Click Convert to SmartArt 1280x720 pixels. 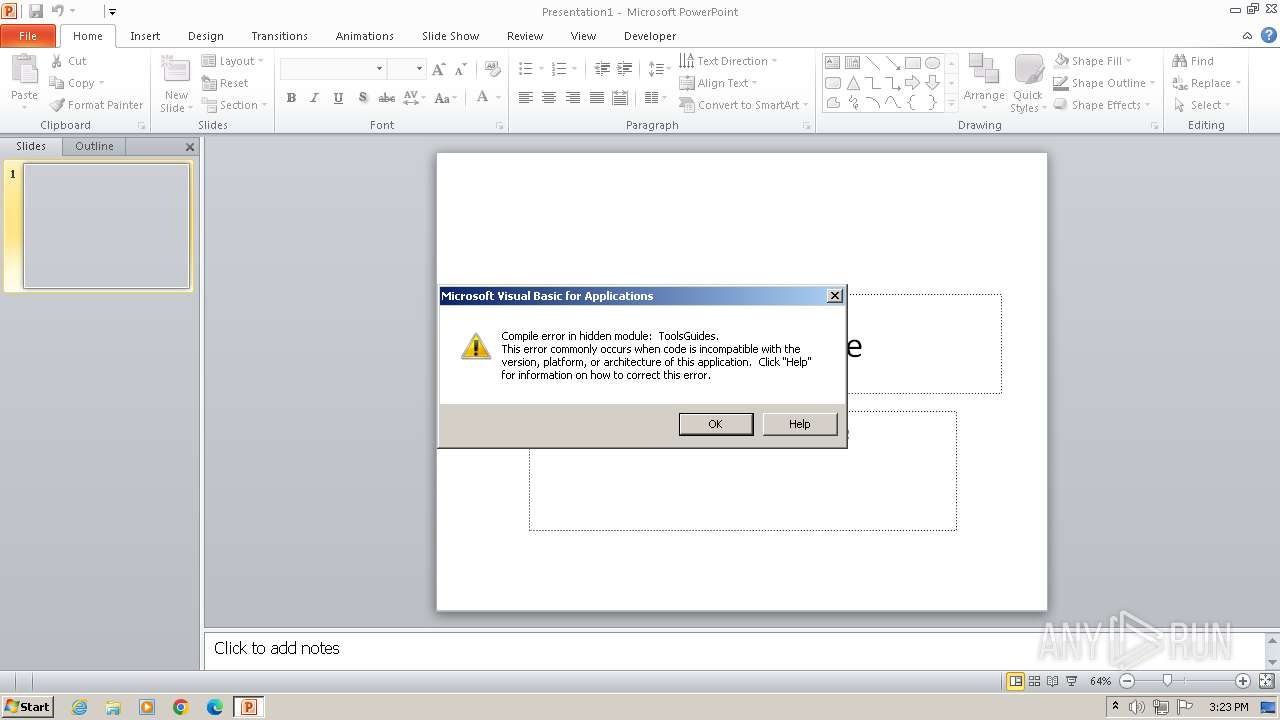pos(744,105)
